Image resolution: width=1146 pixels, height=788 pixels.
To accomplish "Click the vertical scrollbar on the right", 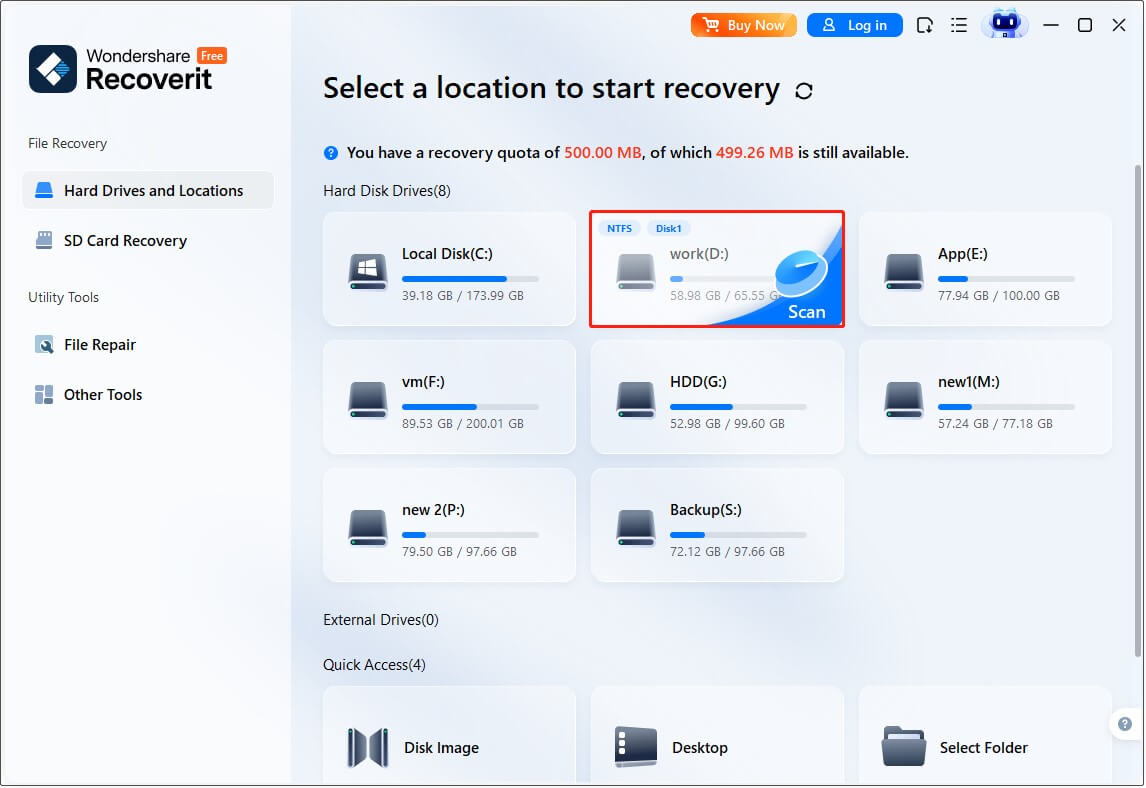I will tap(1138, 409).
